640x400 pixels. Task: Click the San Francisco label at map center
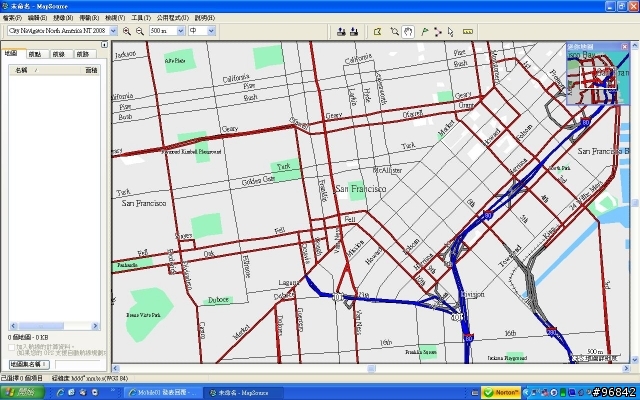360,189
